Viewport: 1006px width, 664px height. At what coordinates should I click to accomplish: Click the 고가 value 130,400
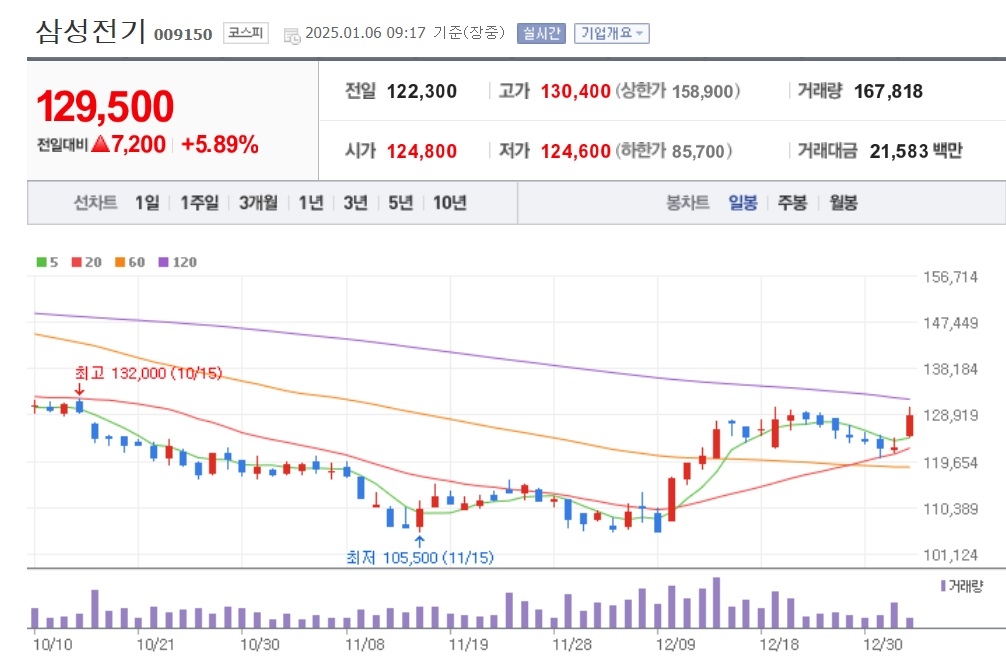pos(575,92)
